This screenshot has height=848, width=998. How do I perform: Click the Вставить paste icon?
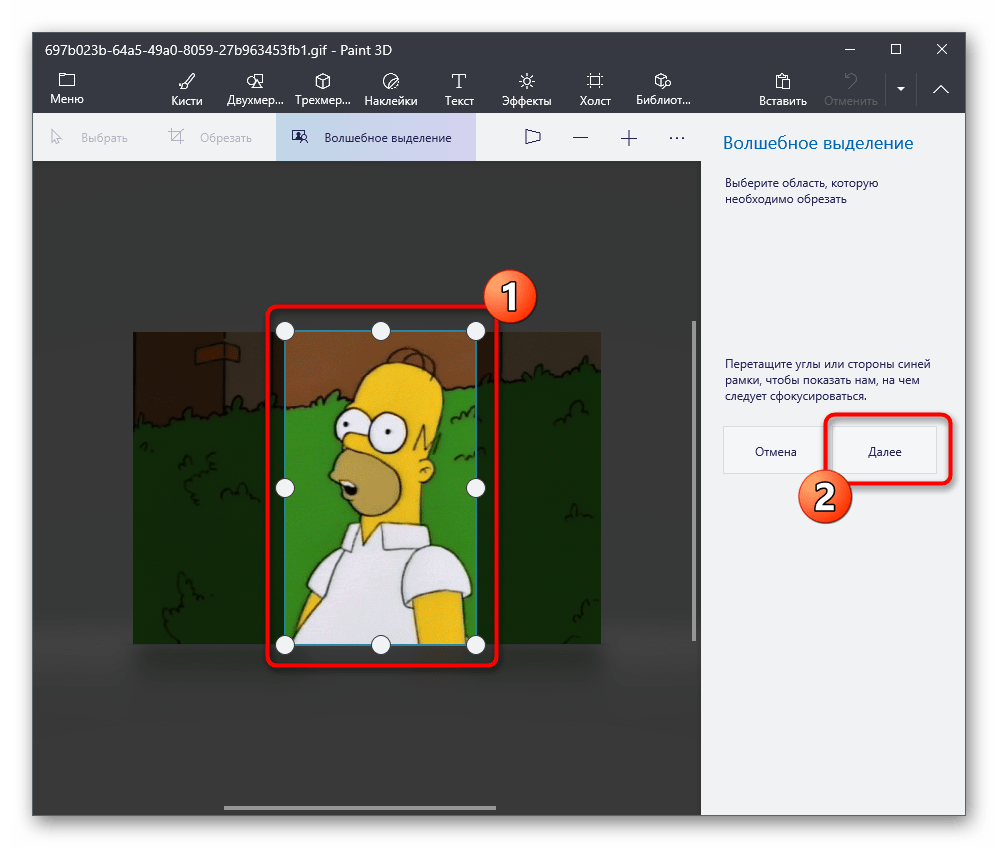783,88
